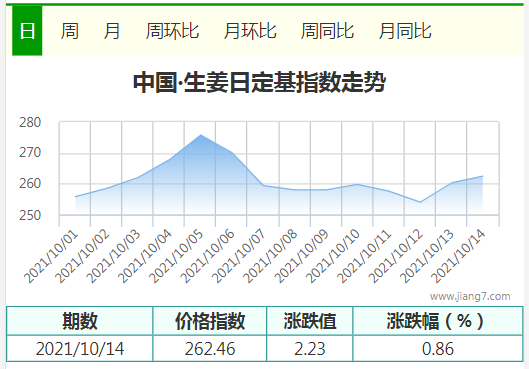Click the 价格指数 column header
The image size is (529, 369).
click(x=210, y=321)
